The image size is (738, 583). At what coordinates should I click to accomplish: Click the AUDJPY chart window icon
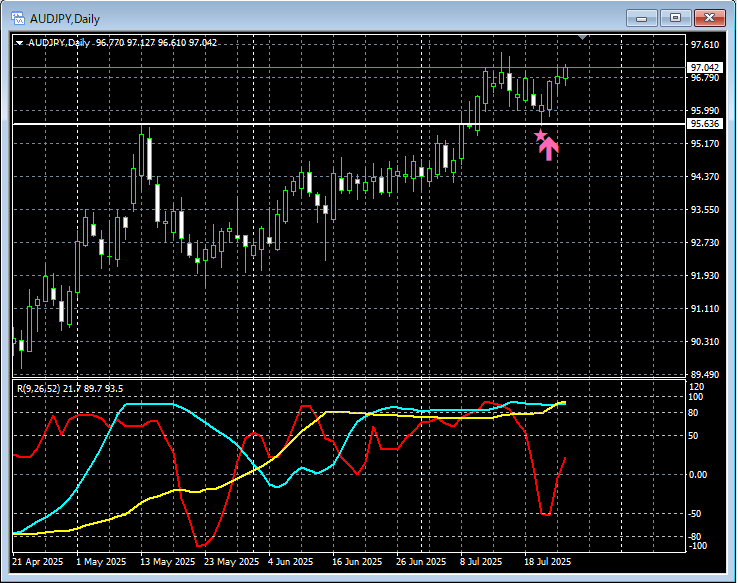pyautogui.click(x=17, y=18)
